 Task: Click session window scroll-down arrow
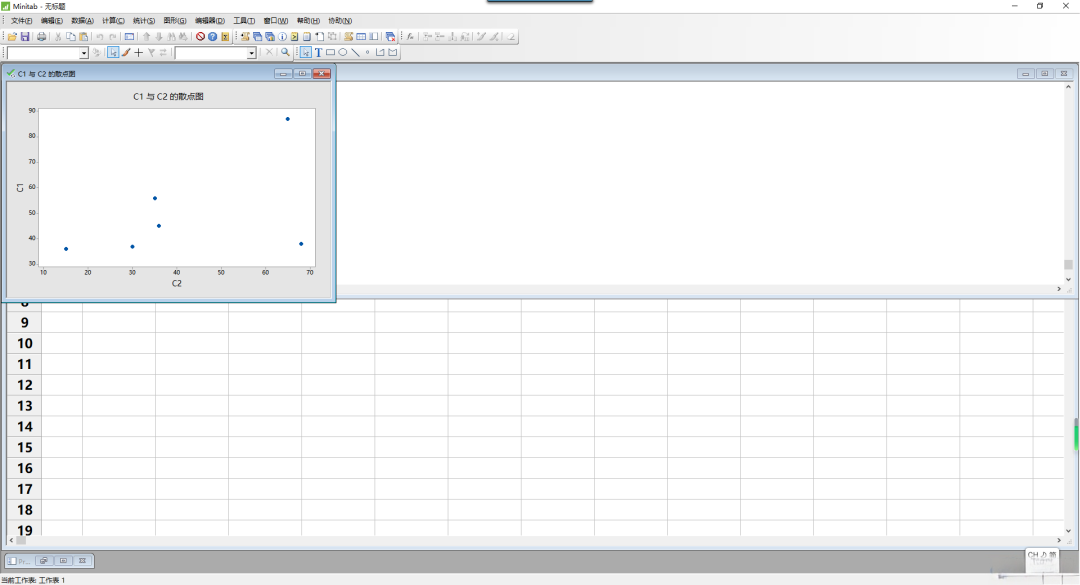(1068, 279)
